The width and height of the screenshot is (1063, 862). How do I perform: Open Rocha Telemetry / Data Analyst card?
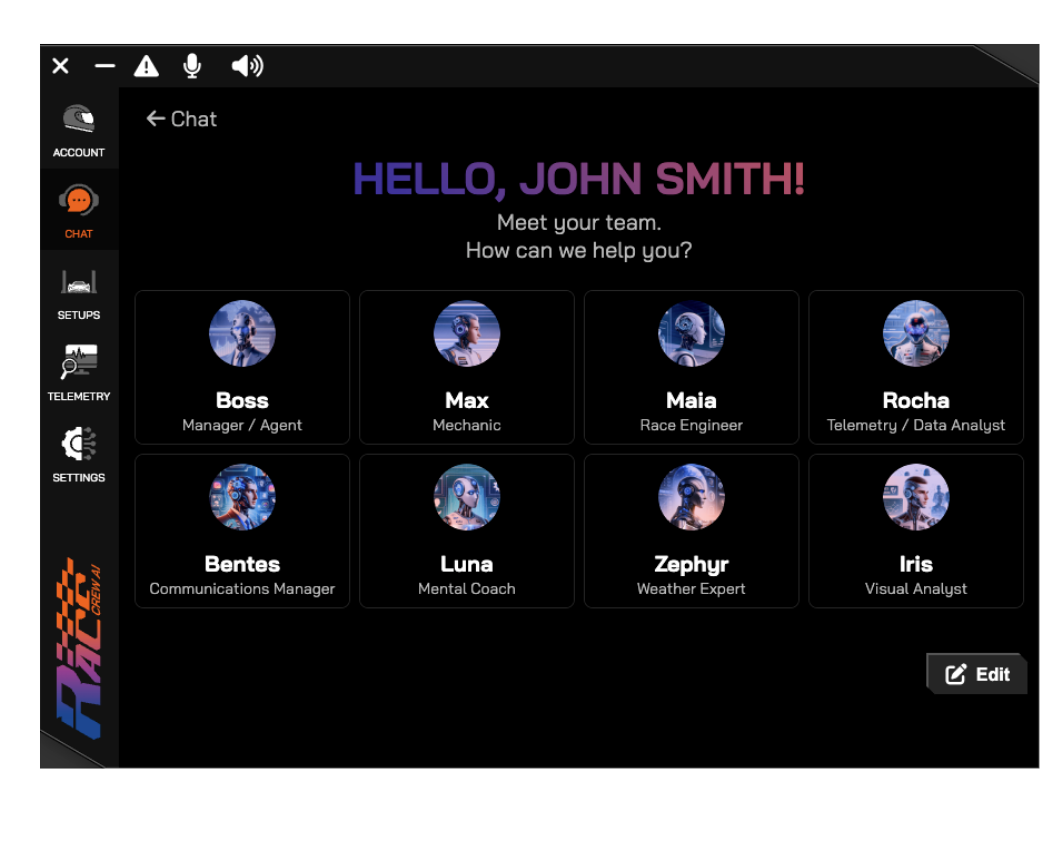(916, 367)
